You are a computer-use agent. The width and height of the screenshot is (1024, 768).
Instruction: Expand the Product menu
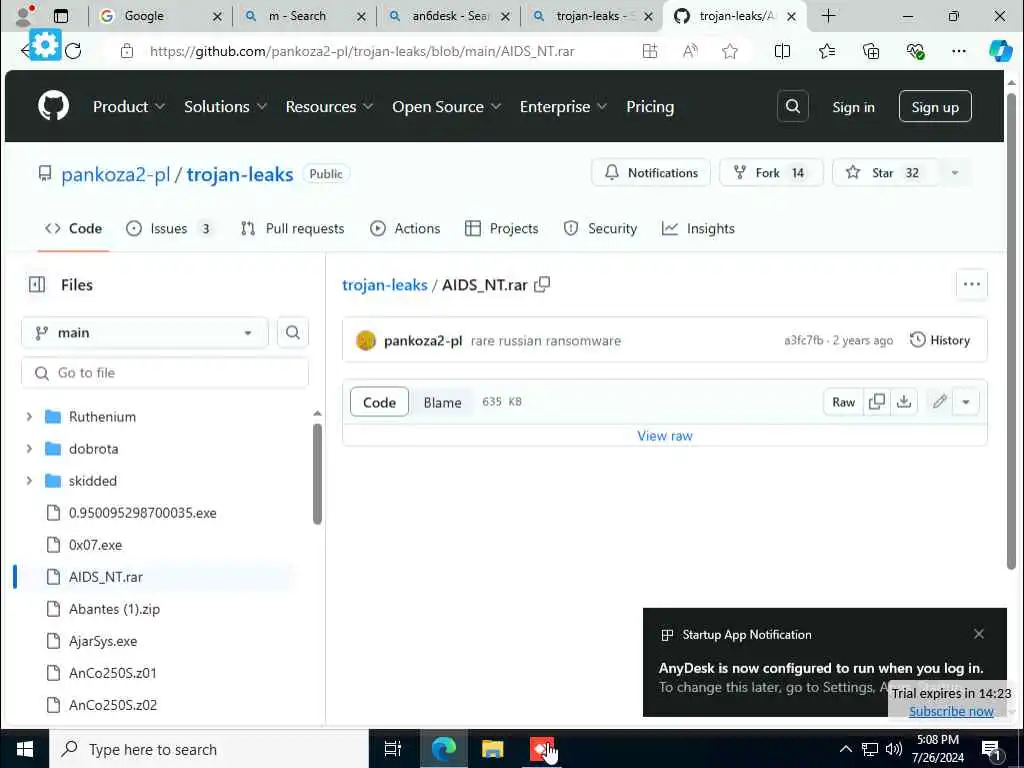129,106
